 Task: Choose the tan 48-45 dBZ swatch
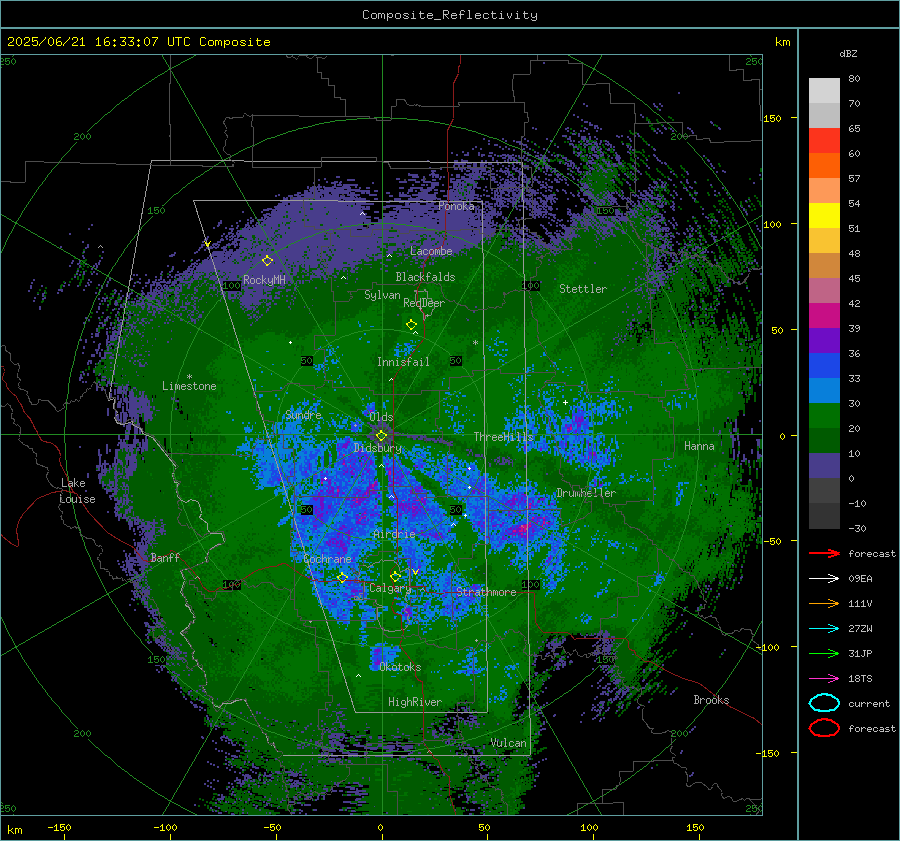click(824, 265)
